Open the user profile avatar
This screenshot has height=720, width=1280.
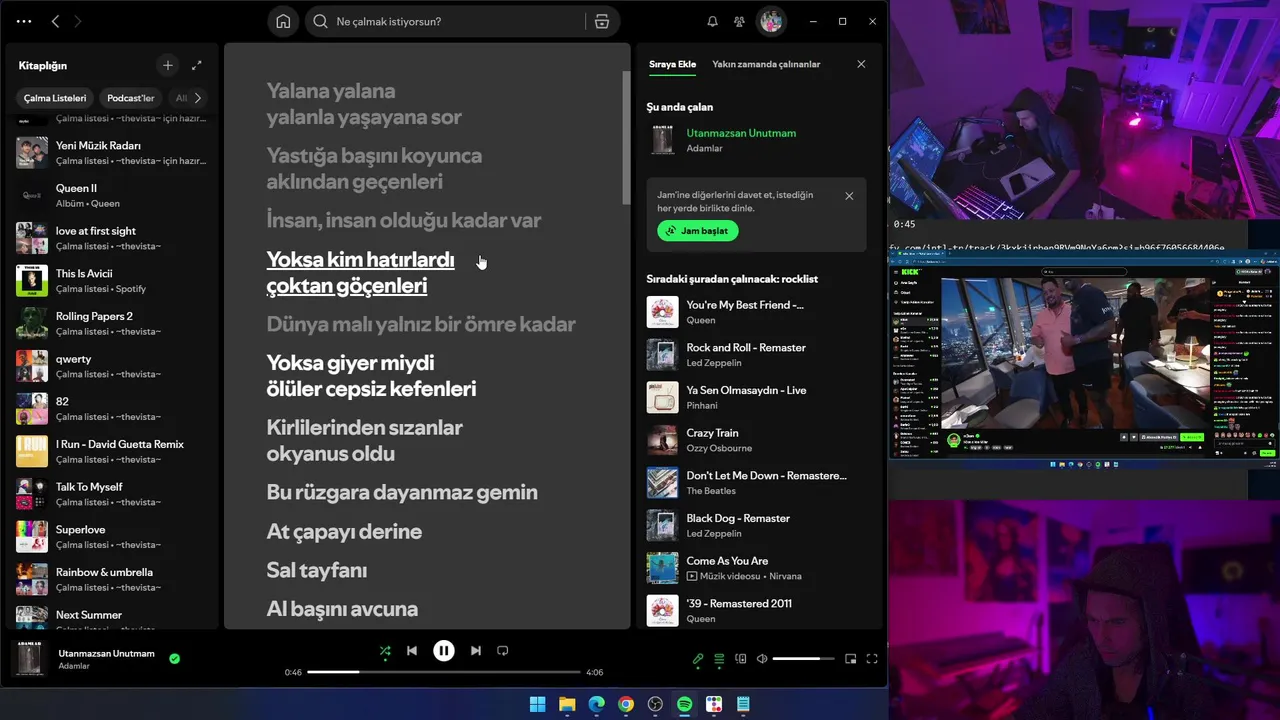coord(771,21)
